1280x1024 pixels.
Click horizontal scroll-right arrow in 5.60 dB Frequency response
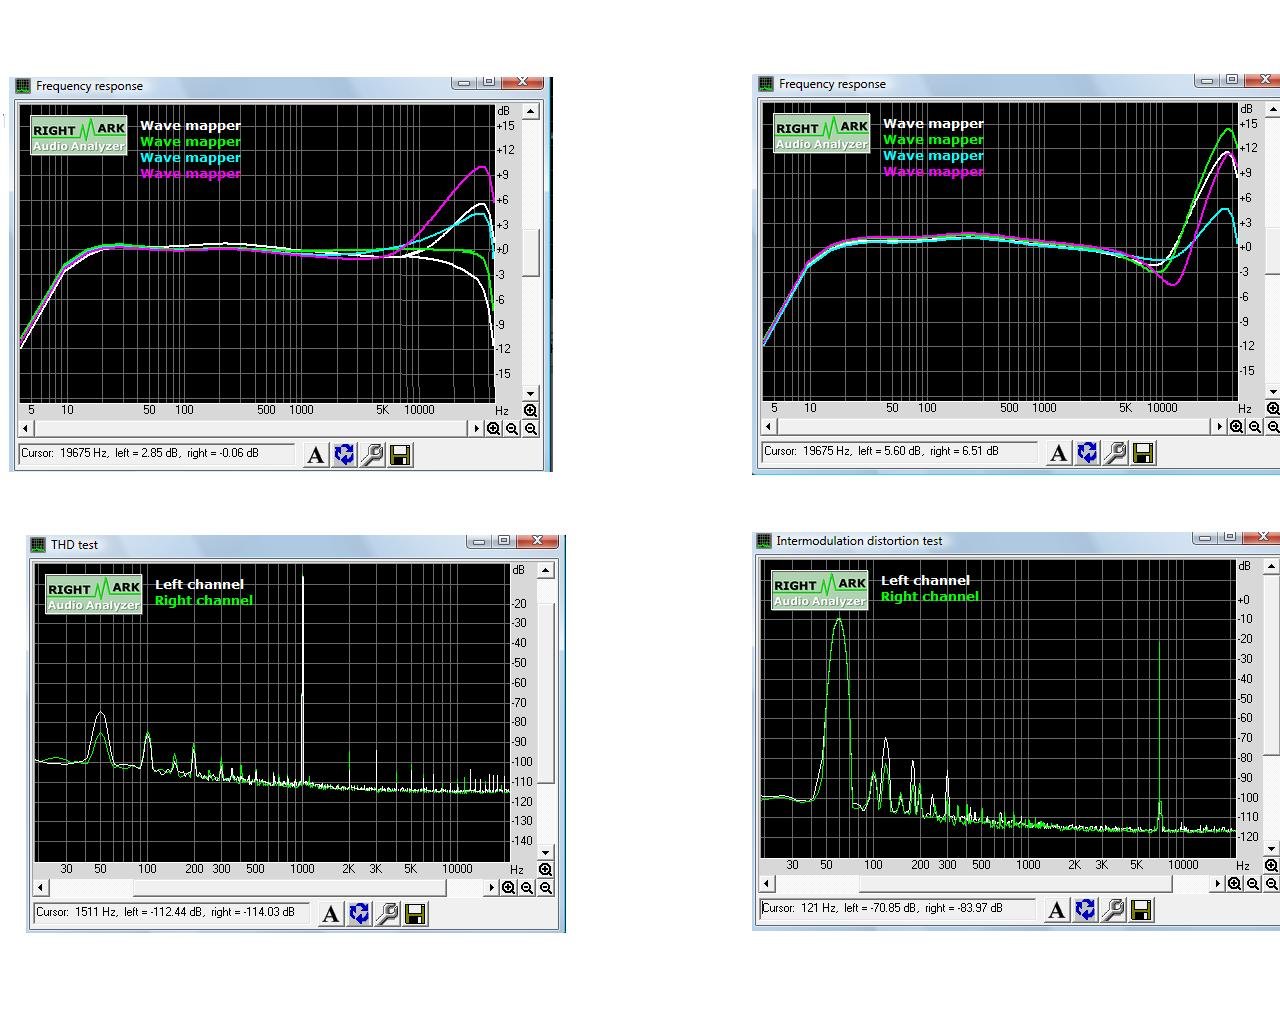click(1220, 426)
